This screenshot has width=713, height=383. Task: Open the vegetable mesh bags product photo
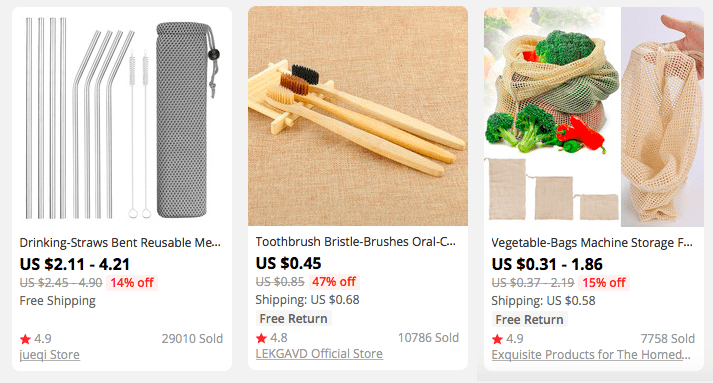coord(594,117)
